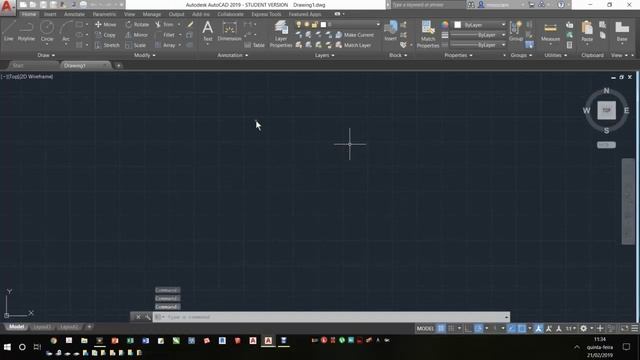Viewport: 640px width, 360px height.
Task: Click the layer color swatch
Action: [x=323, y=24]
